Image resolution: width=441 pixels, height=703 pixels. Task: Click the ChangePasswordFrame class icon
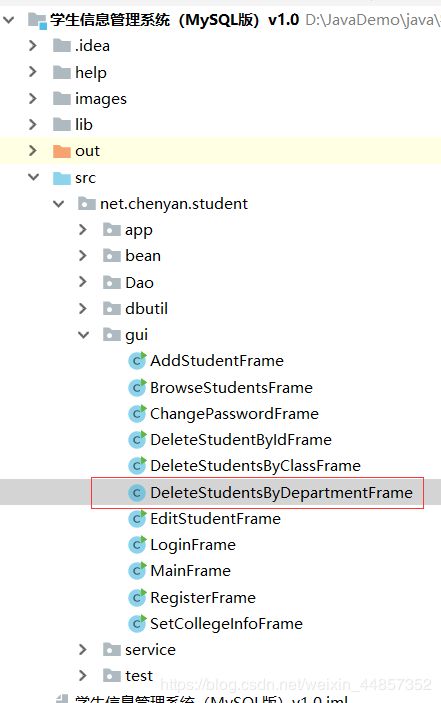(137, 413)
